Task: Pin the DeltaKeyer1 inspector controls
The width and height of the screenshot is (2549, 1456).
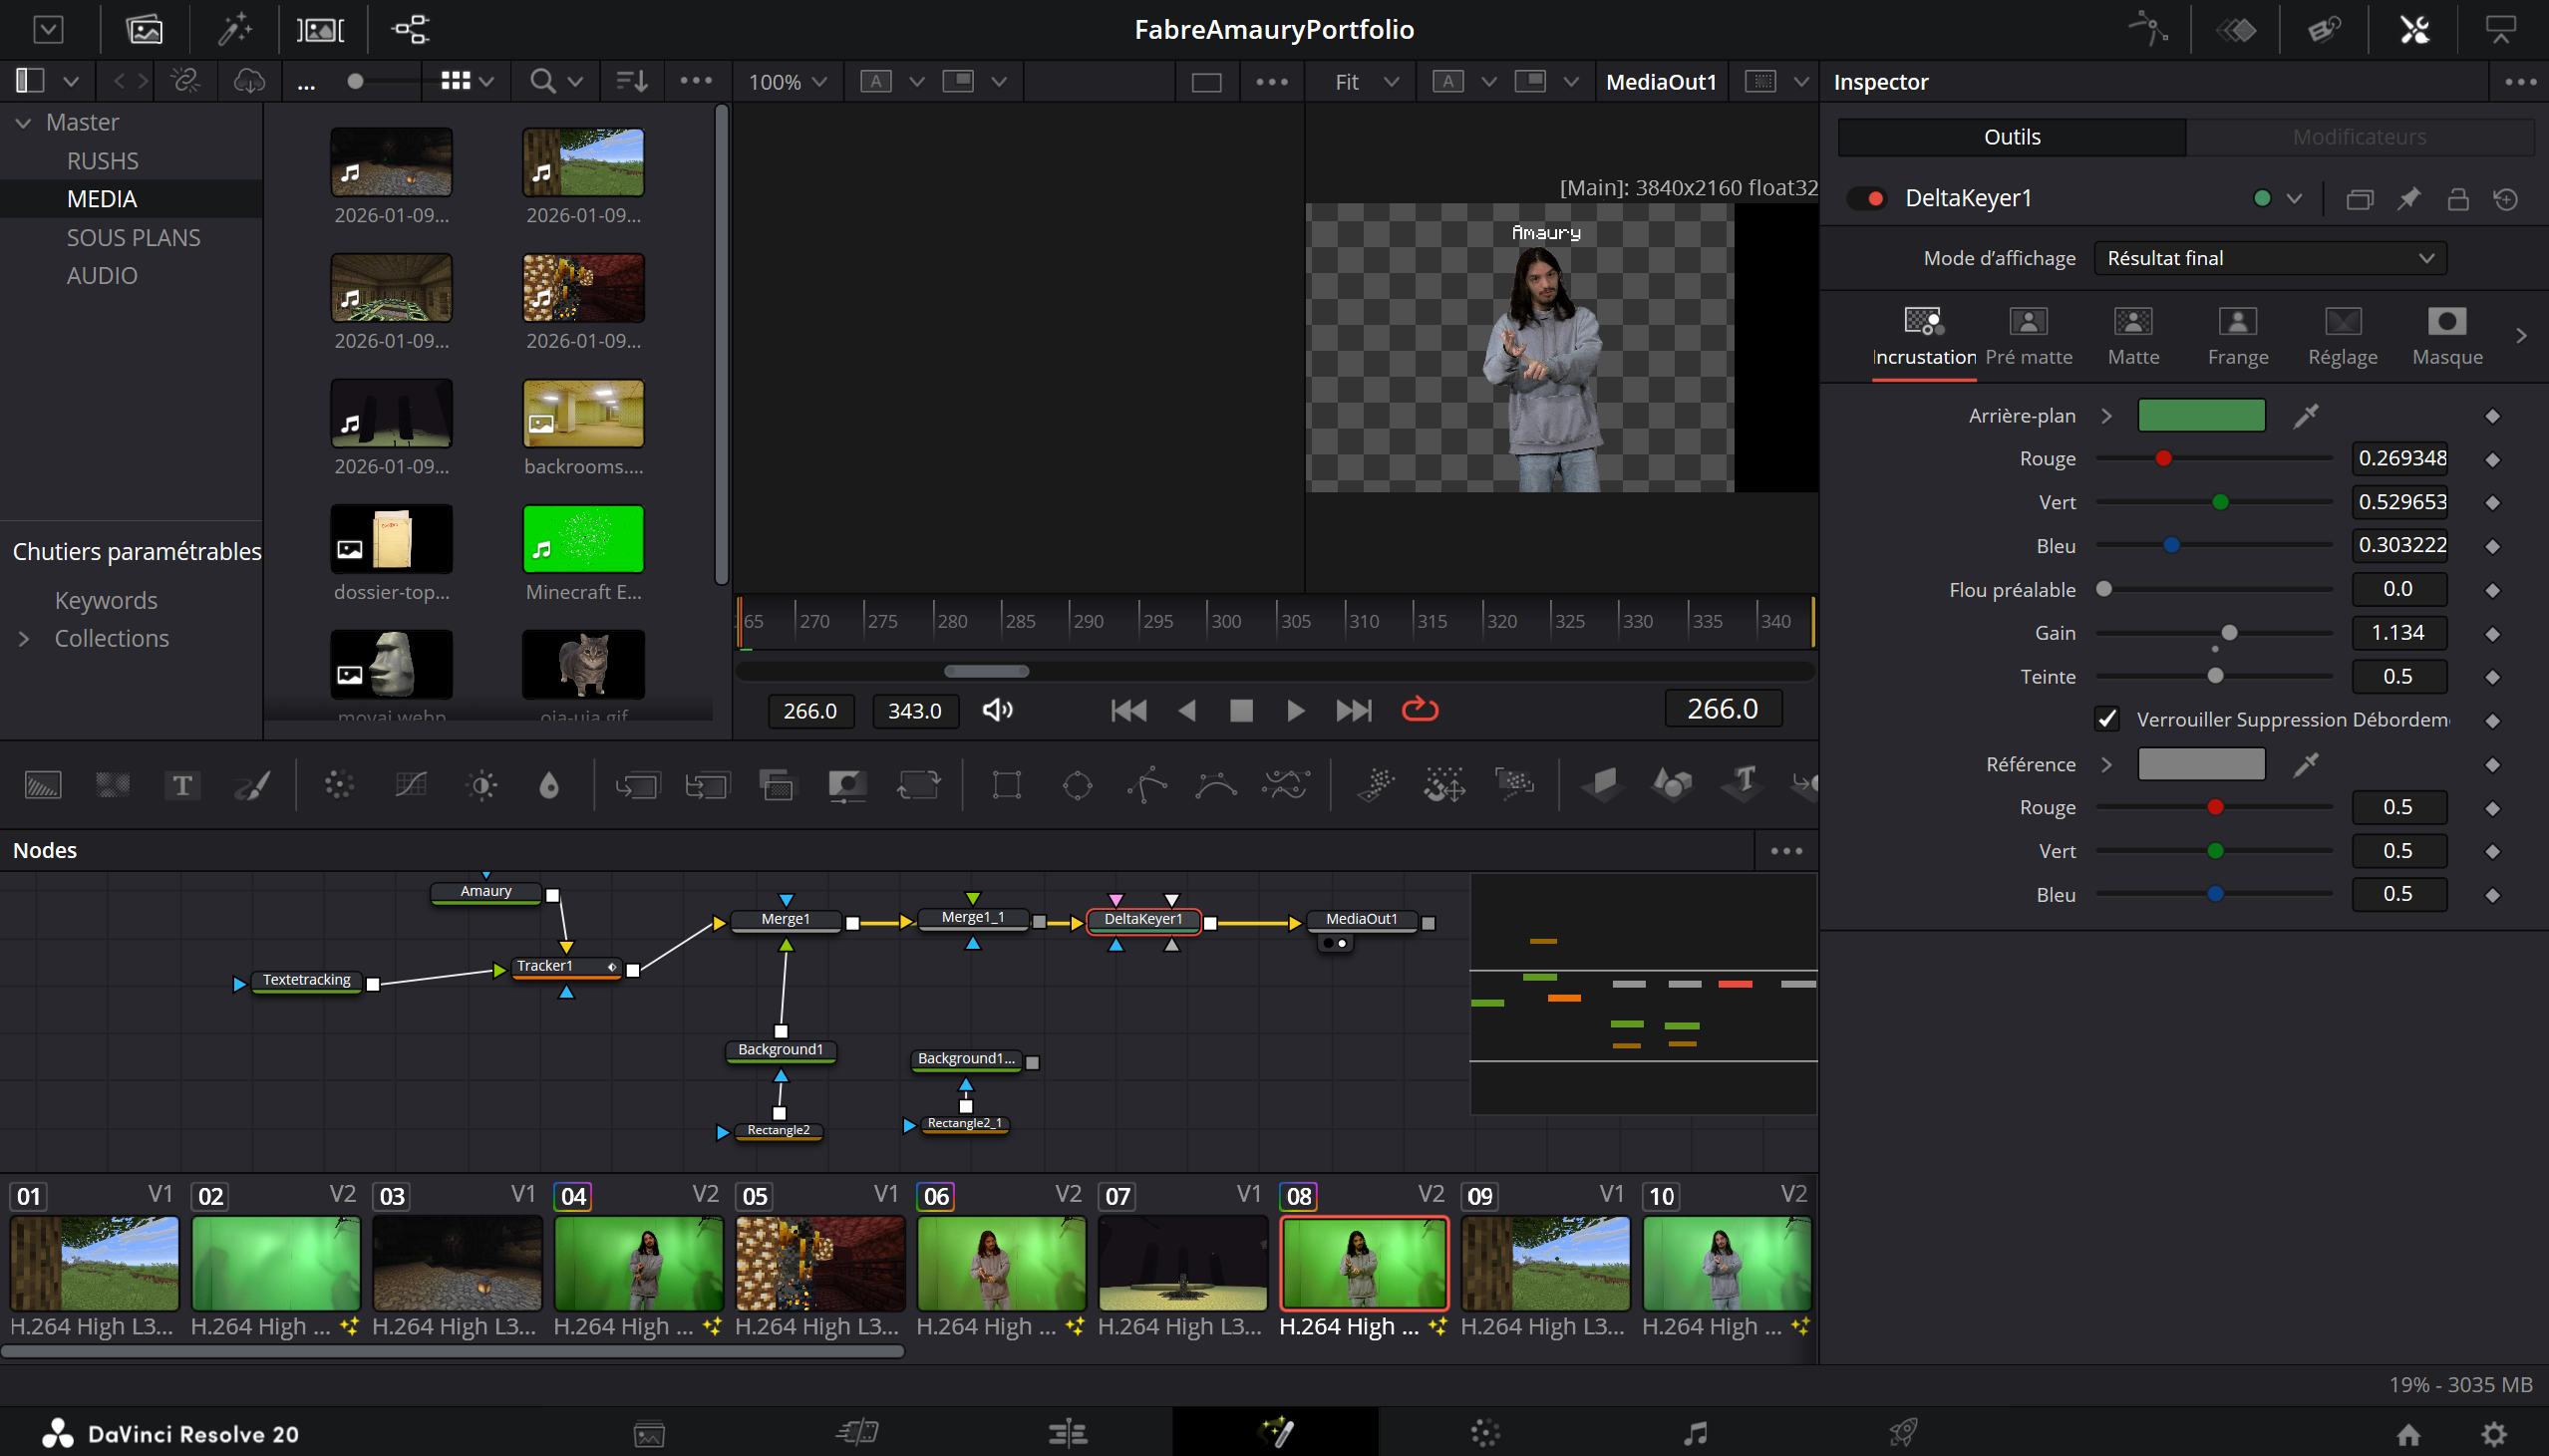Action: (x=2408, y=199)
